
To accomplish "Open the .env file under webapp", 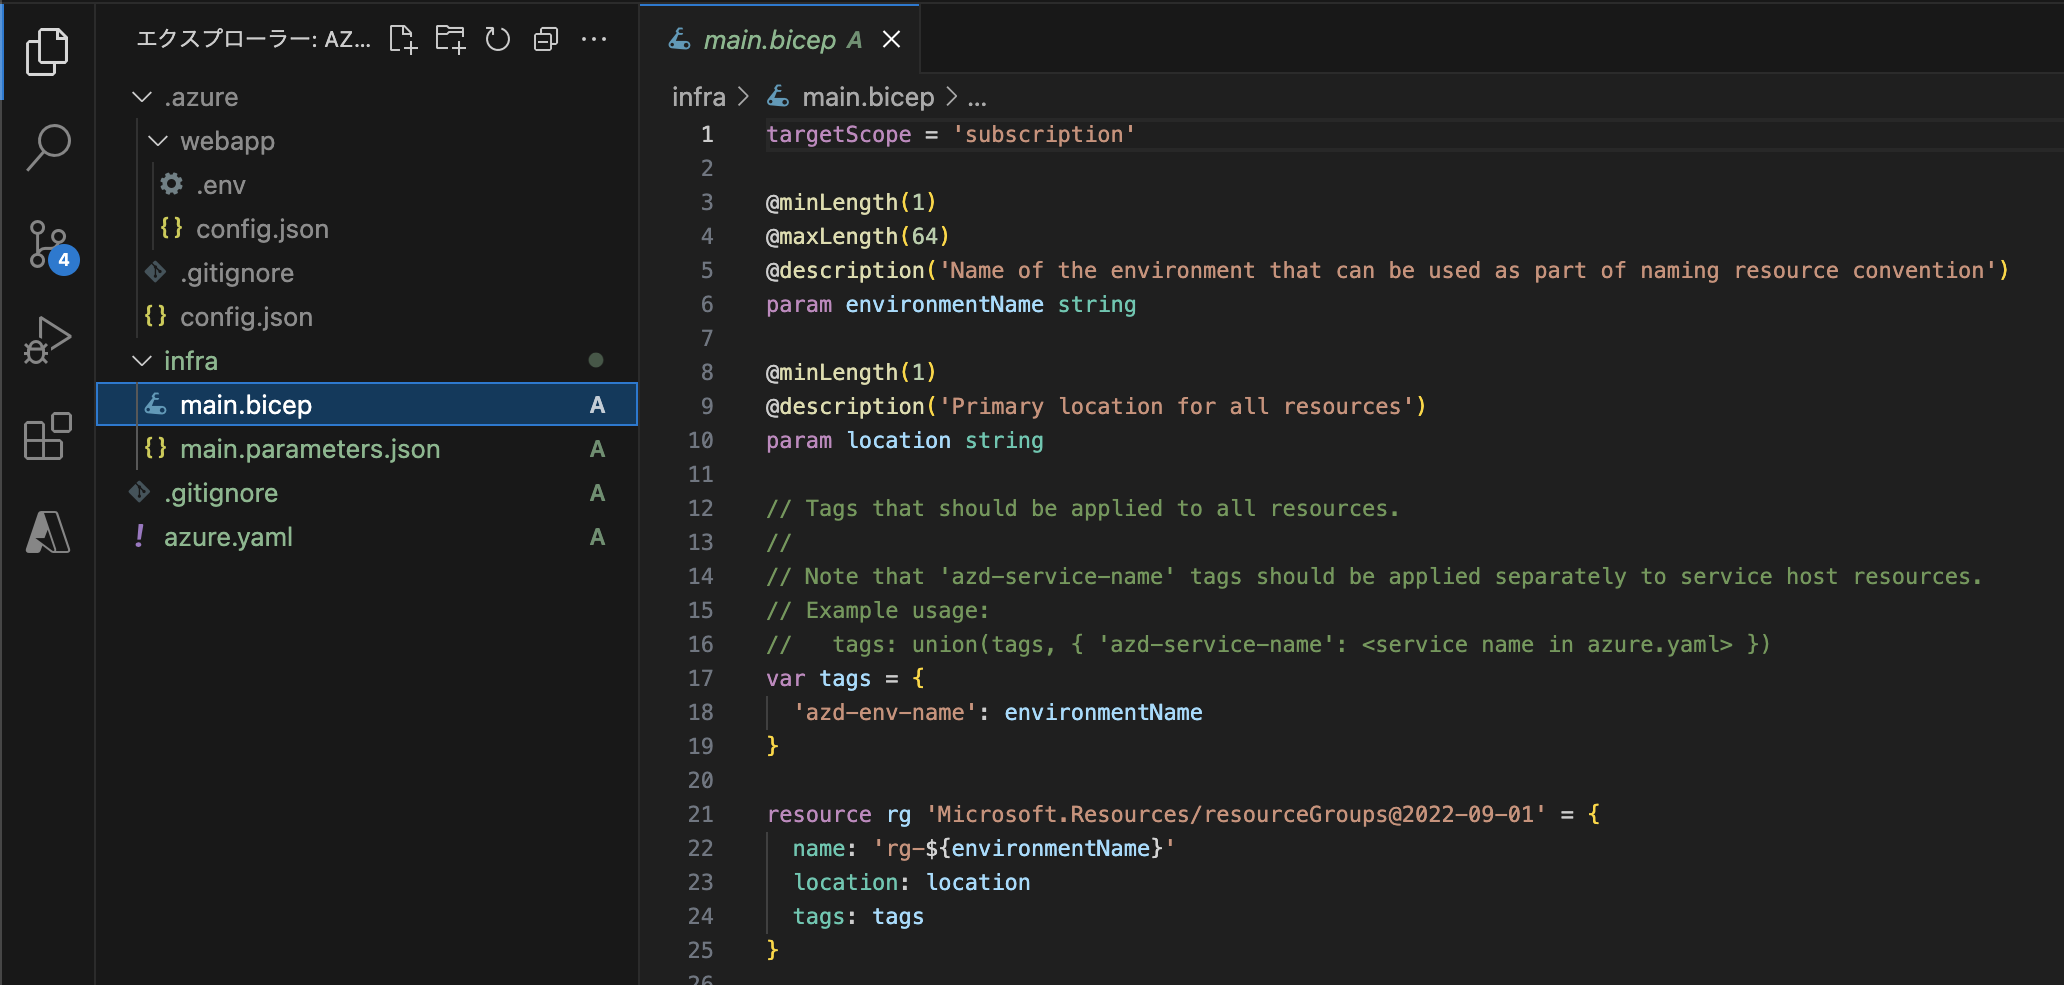I will 367,185.
